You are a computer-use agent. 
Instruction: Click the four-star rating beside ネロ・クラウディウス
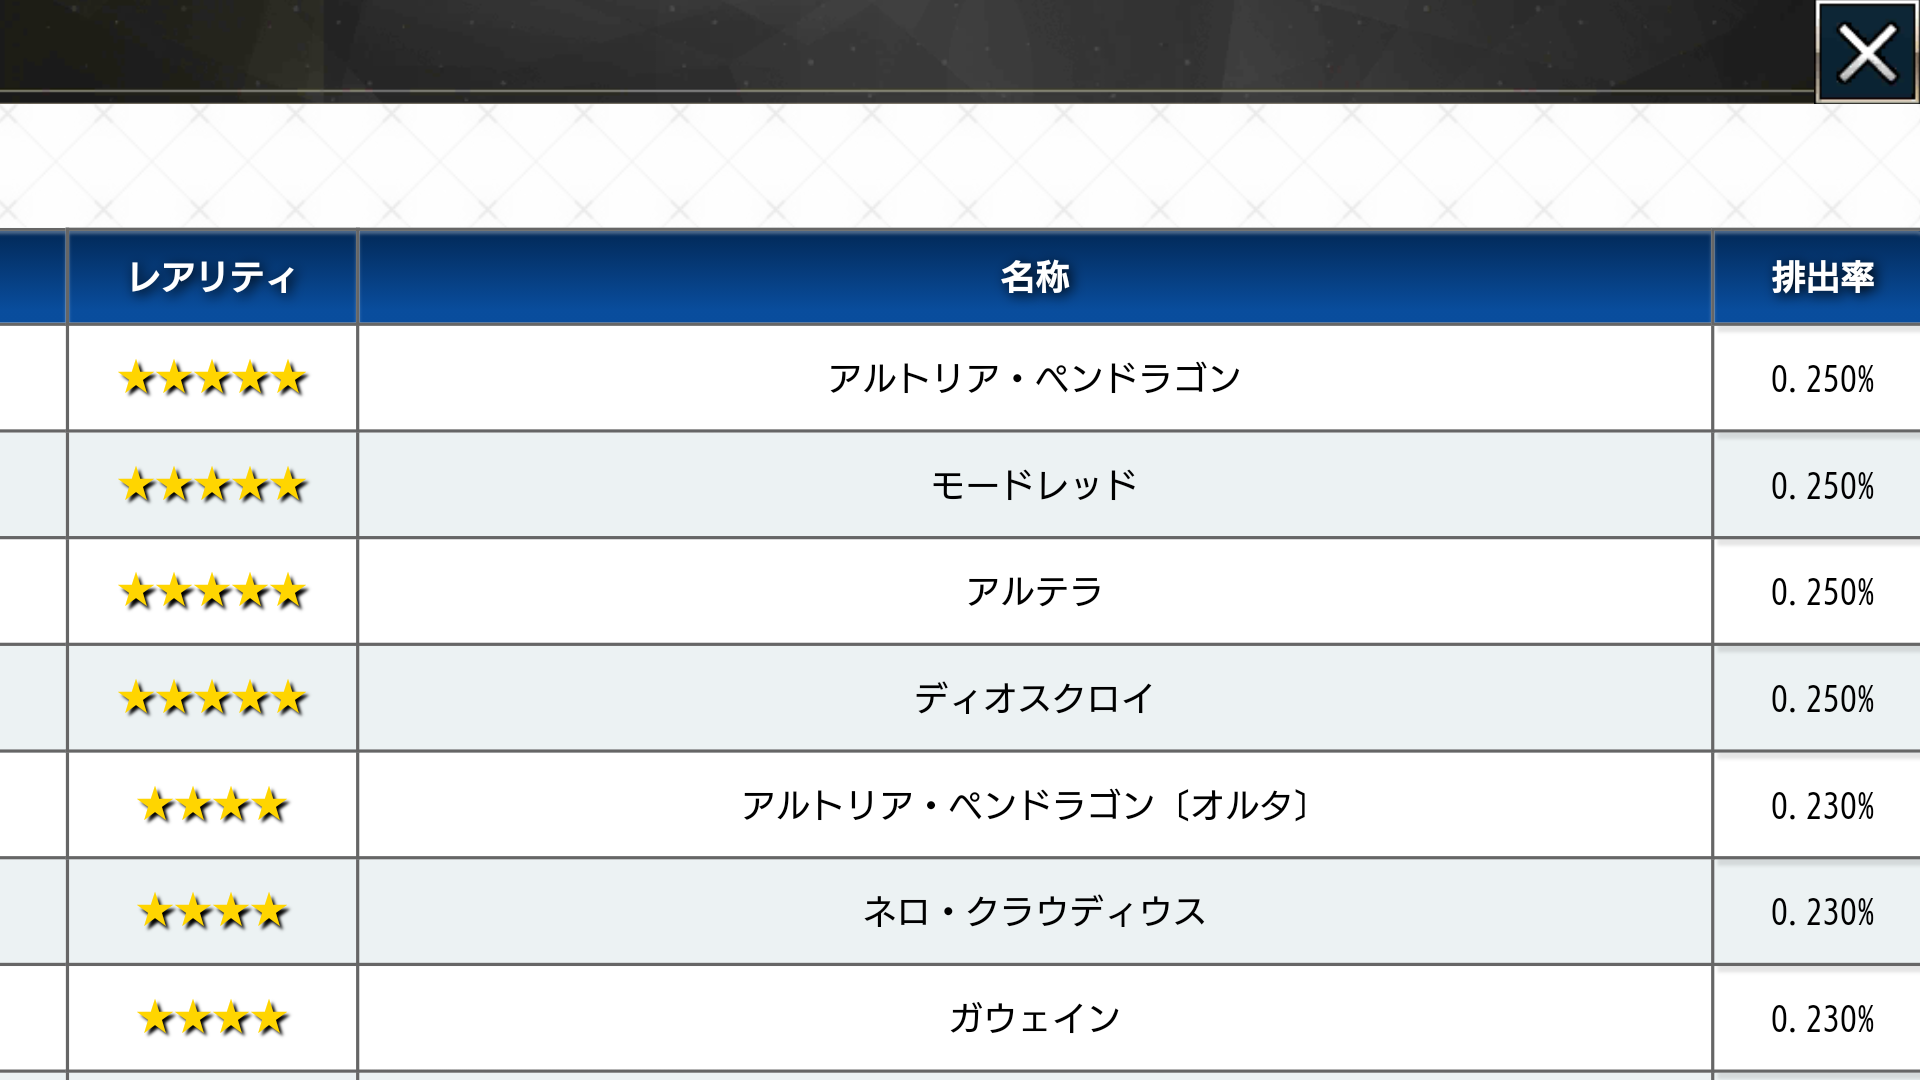pos(212,912)
